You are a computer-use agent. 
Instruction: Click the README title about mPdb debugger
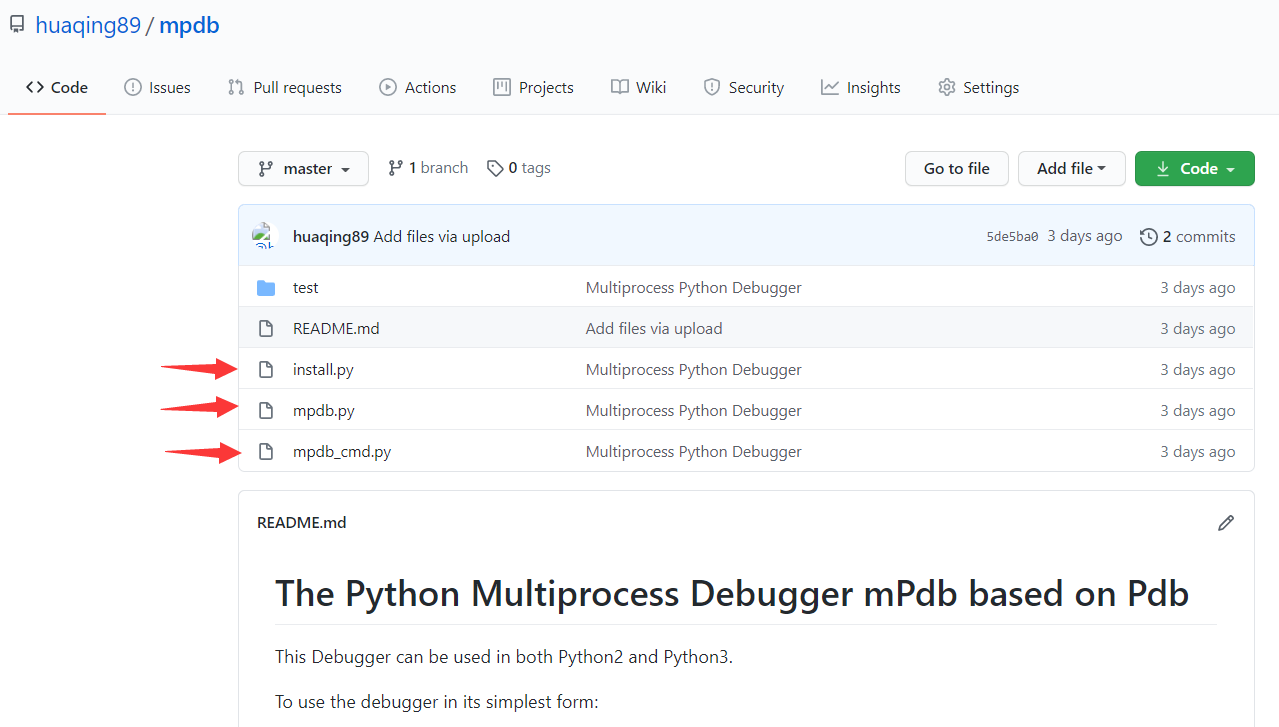click(732, 594)
